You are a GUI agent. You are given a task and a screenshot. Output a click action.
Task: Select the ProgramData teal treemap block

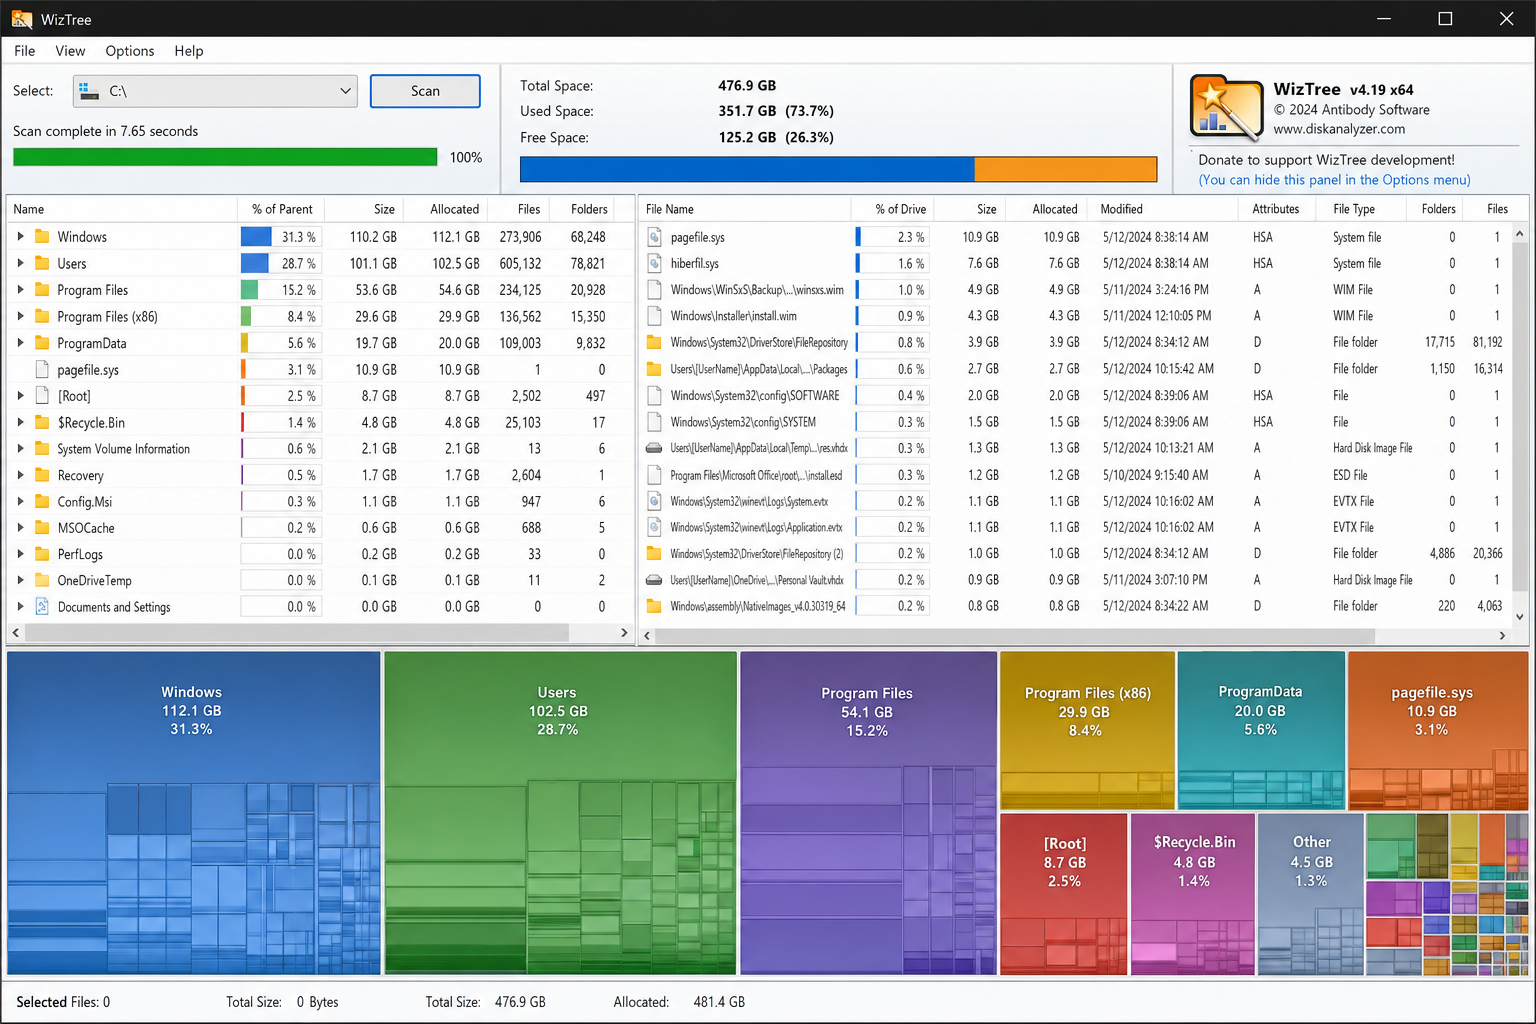[x=1261, y=731]
